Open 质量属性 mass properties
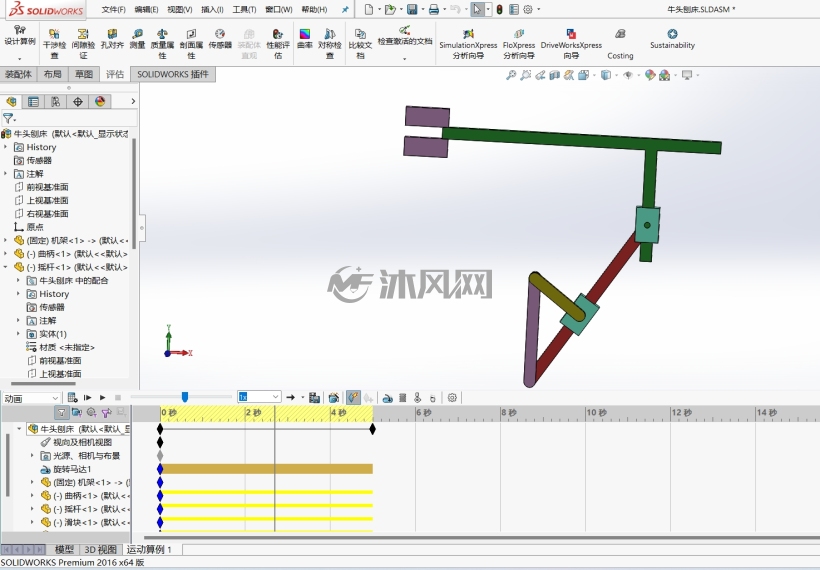The width and height of the screenshot is (820, 570). [x=162, y=43]
